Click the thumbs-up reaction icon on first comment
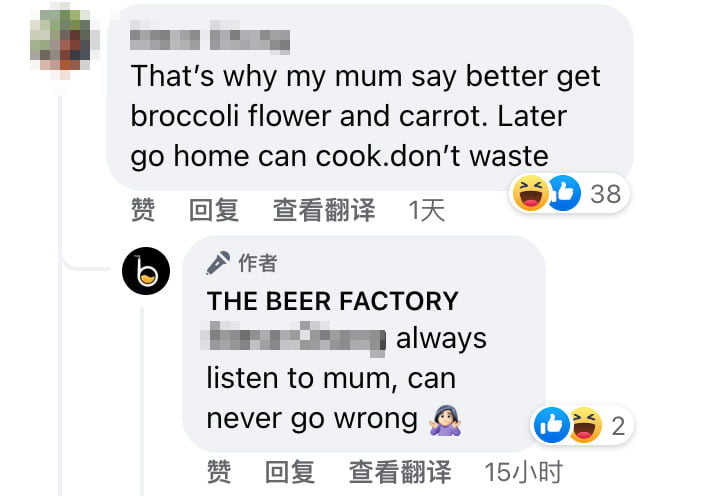 tap(564, 193)
